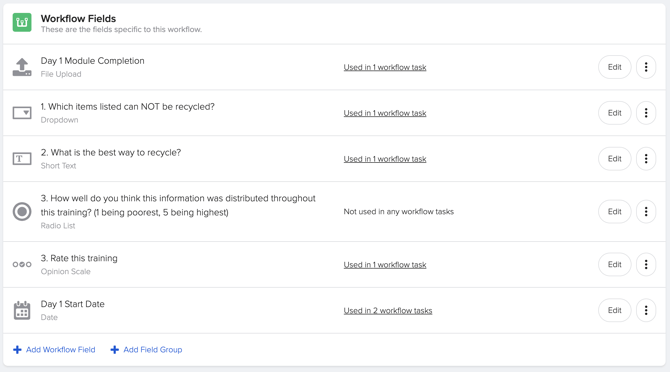This screenshot has width=670, height=372.
Task: Click the green Workflow Fields header icon
Action: (22, 22)
